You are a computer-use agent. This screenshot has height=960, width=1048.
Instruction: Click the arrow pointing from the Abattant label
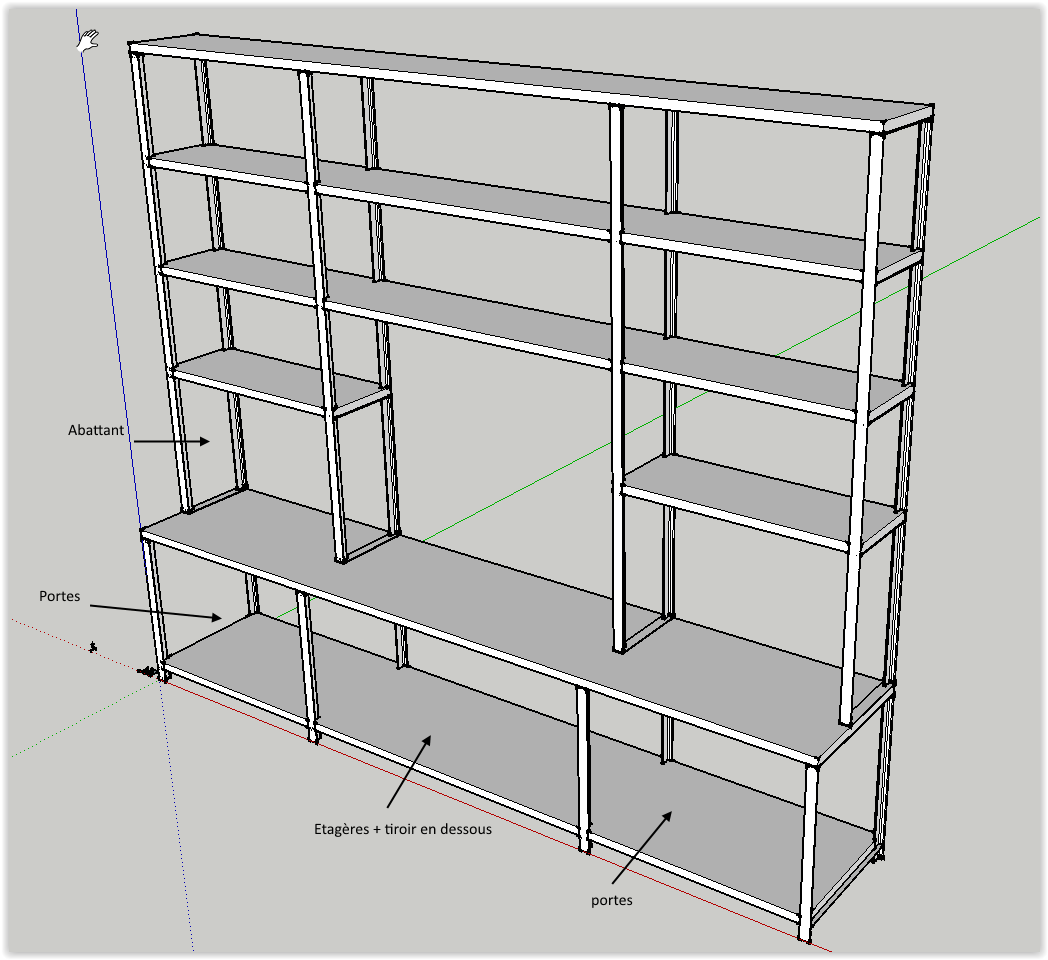[170, 440]
